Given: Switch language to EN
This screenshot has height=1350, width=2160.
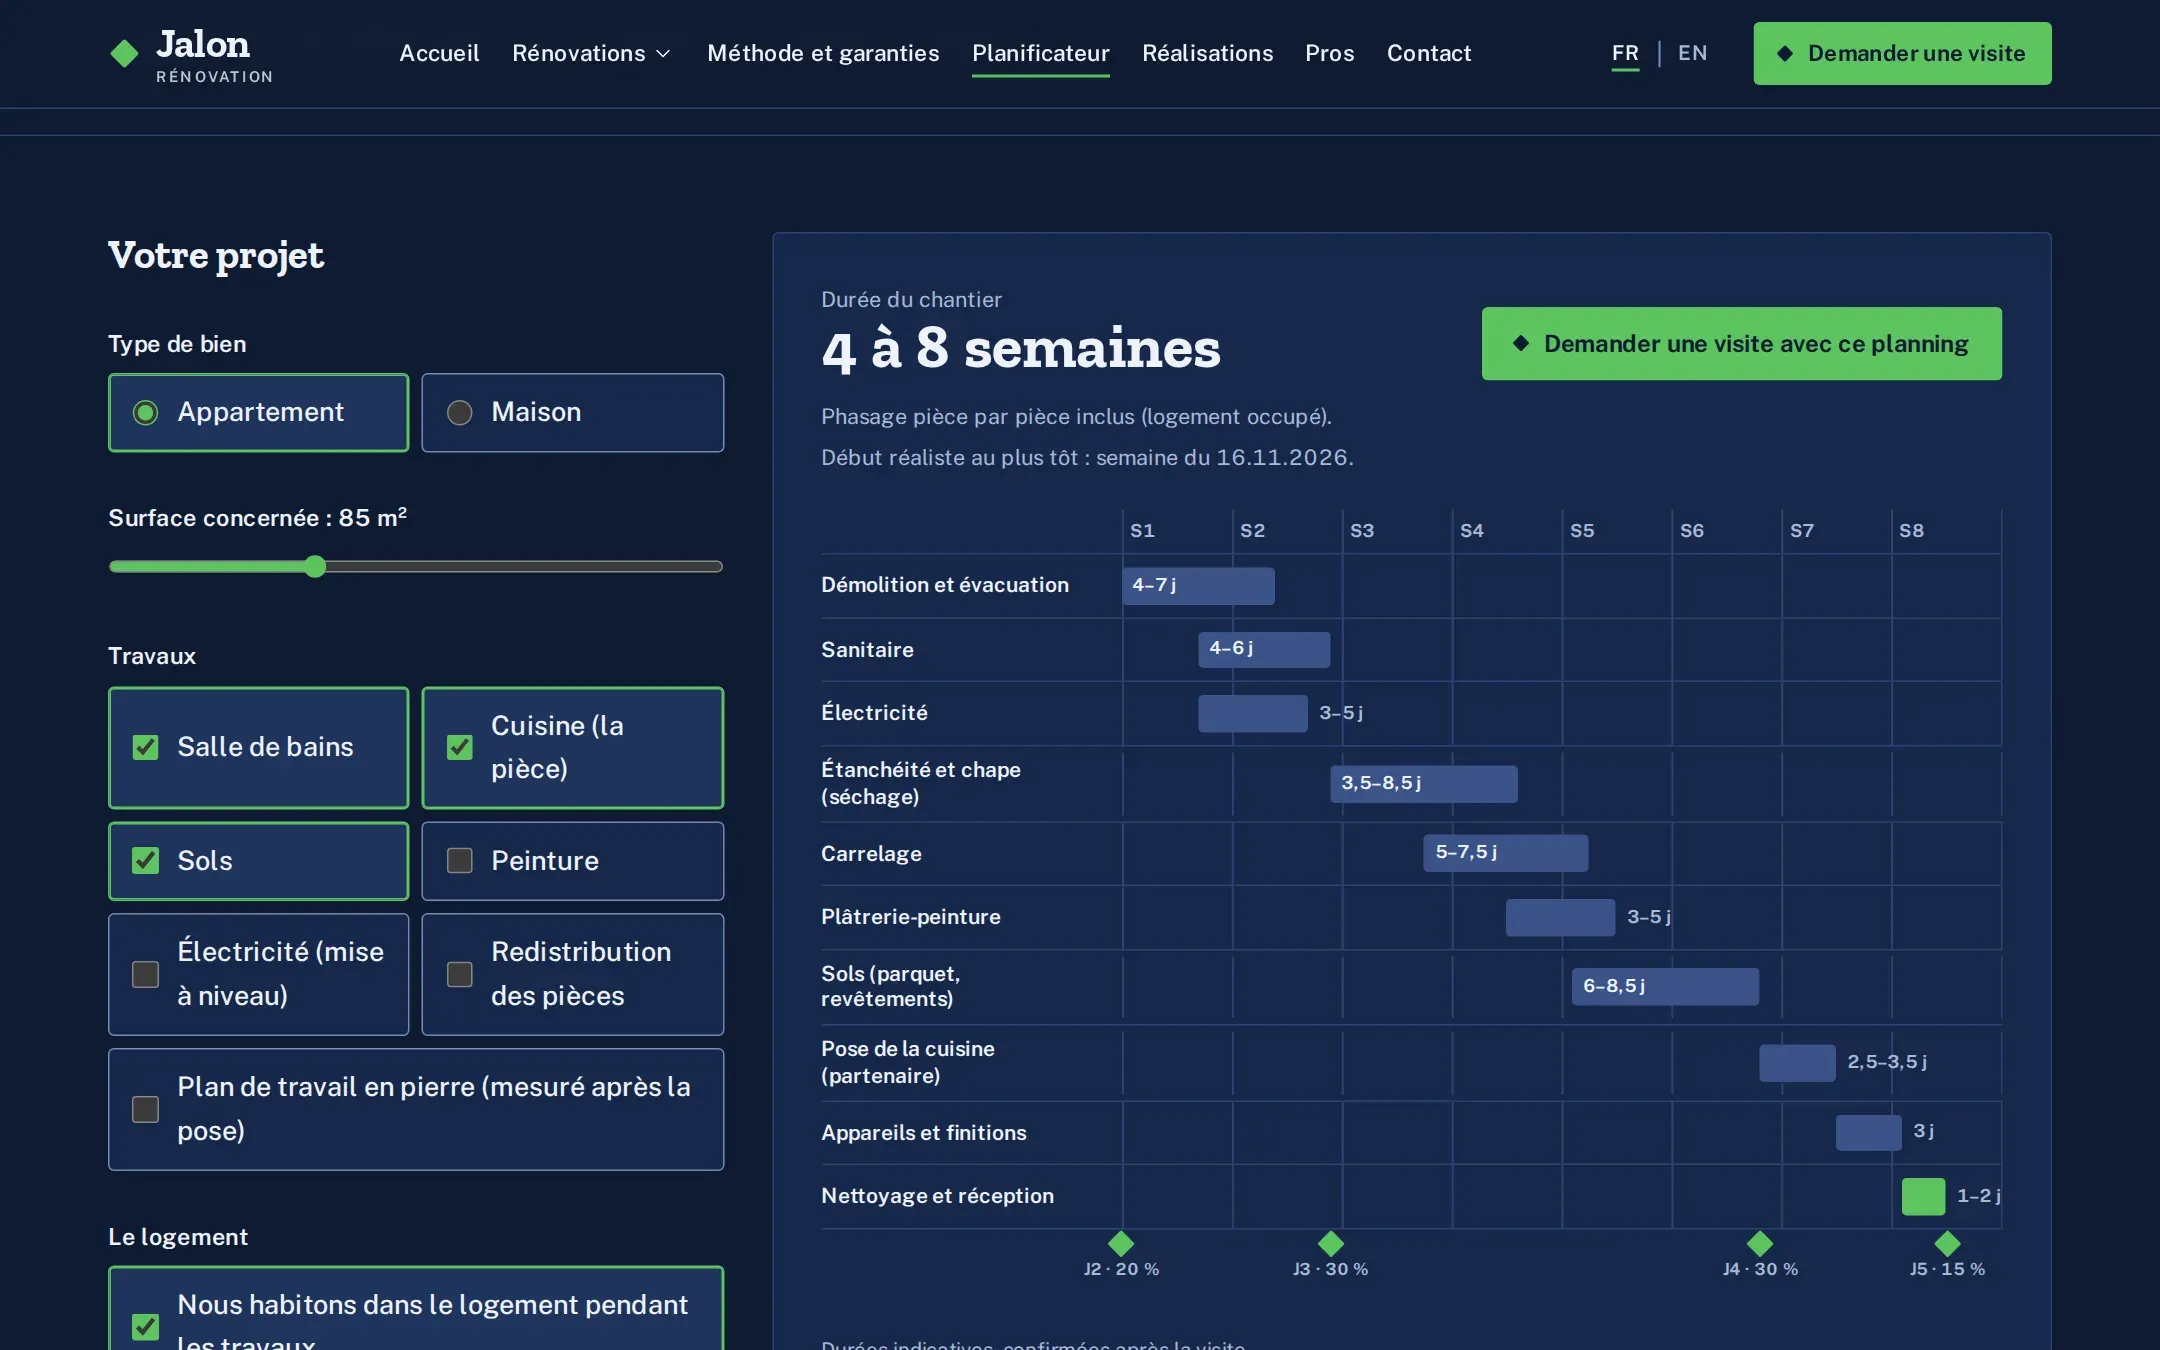Looking at the screenshot, I should click(x=1692, y=53).
